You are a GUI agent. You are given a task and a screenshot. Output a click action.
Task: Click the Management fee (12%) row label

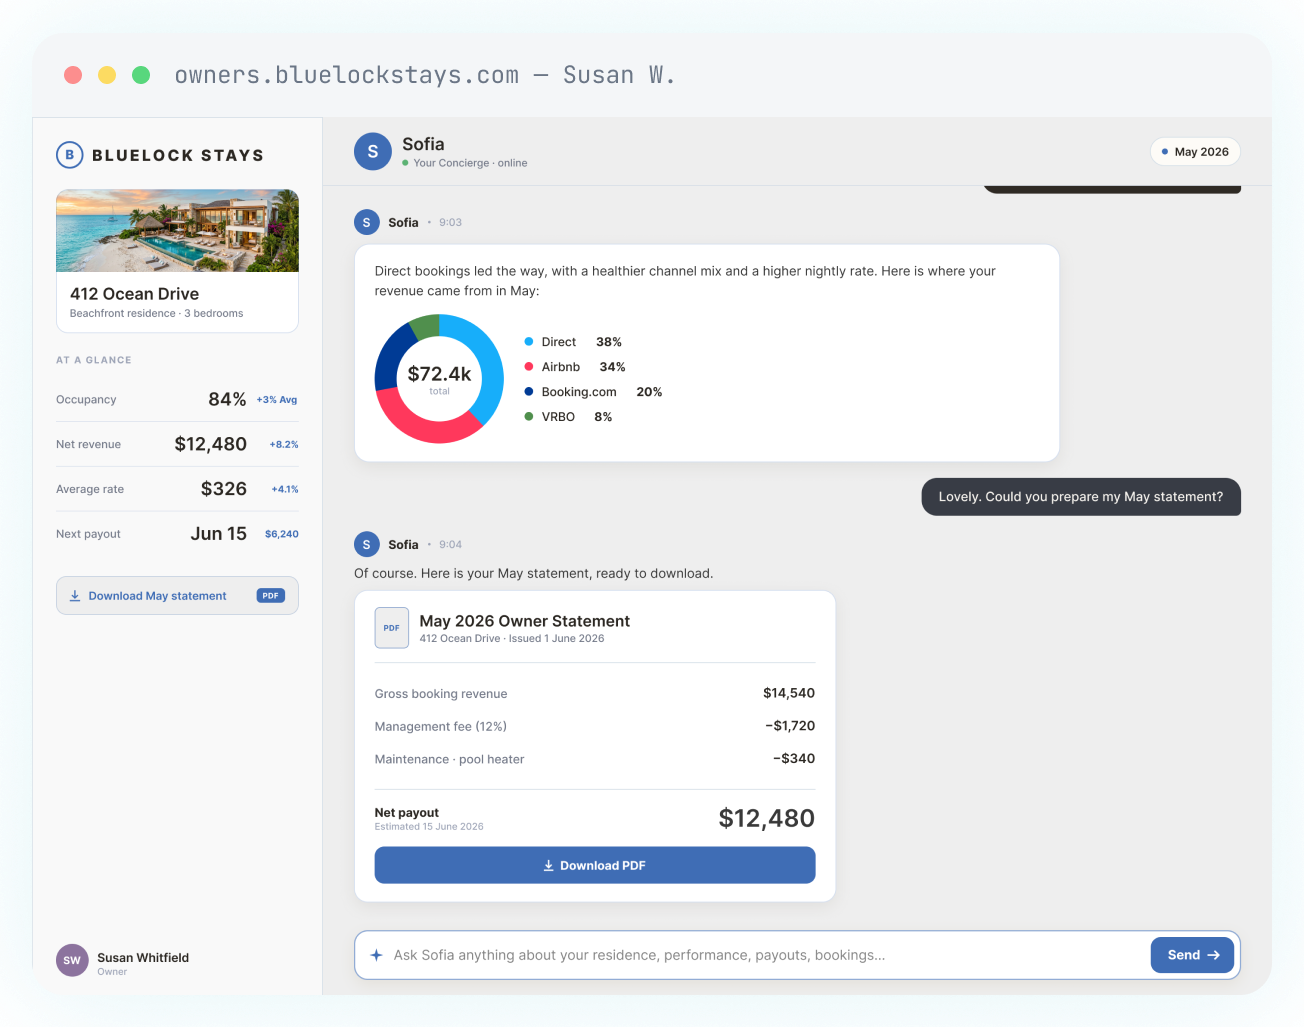(x=441, y=727)
